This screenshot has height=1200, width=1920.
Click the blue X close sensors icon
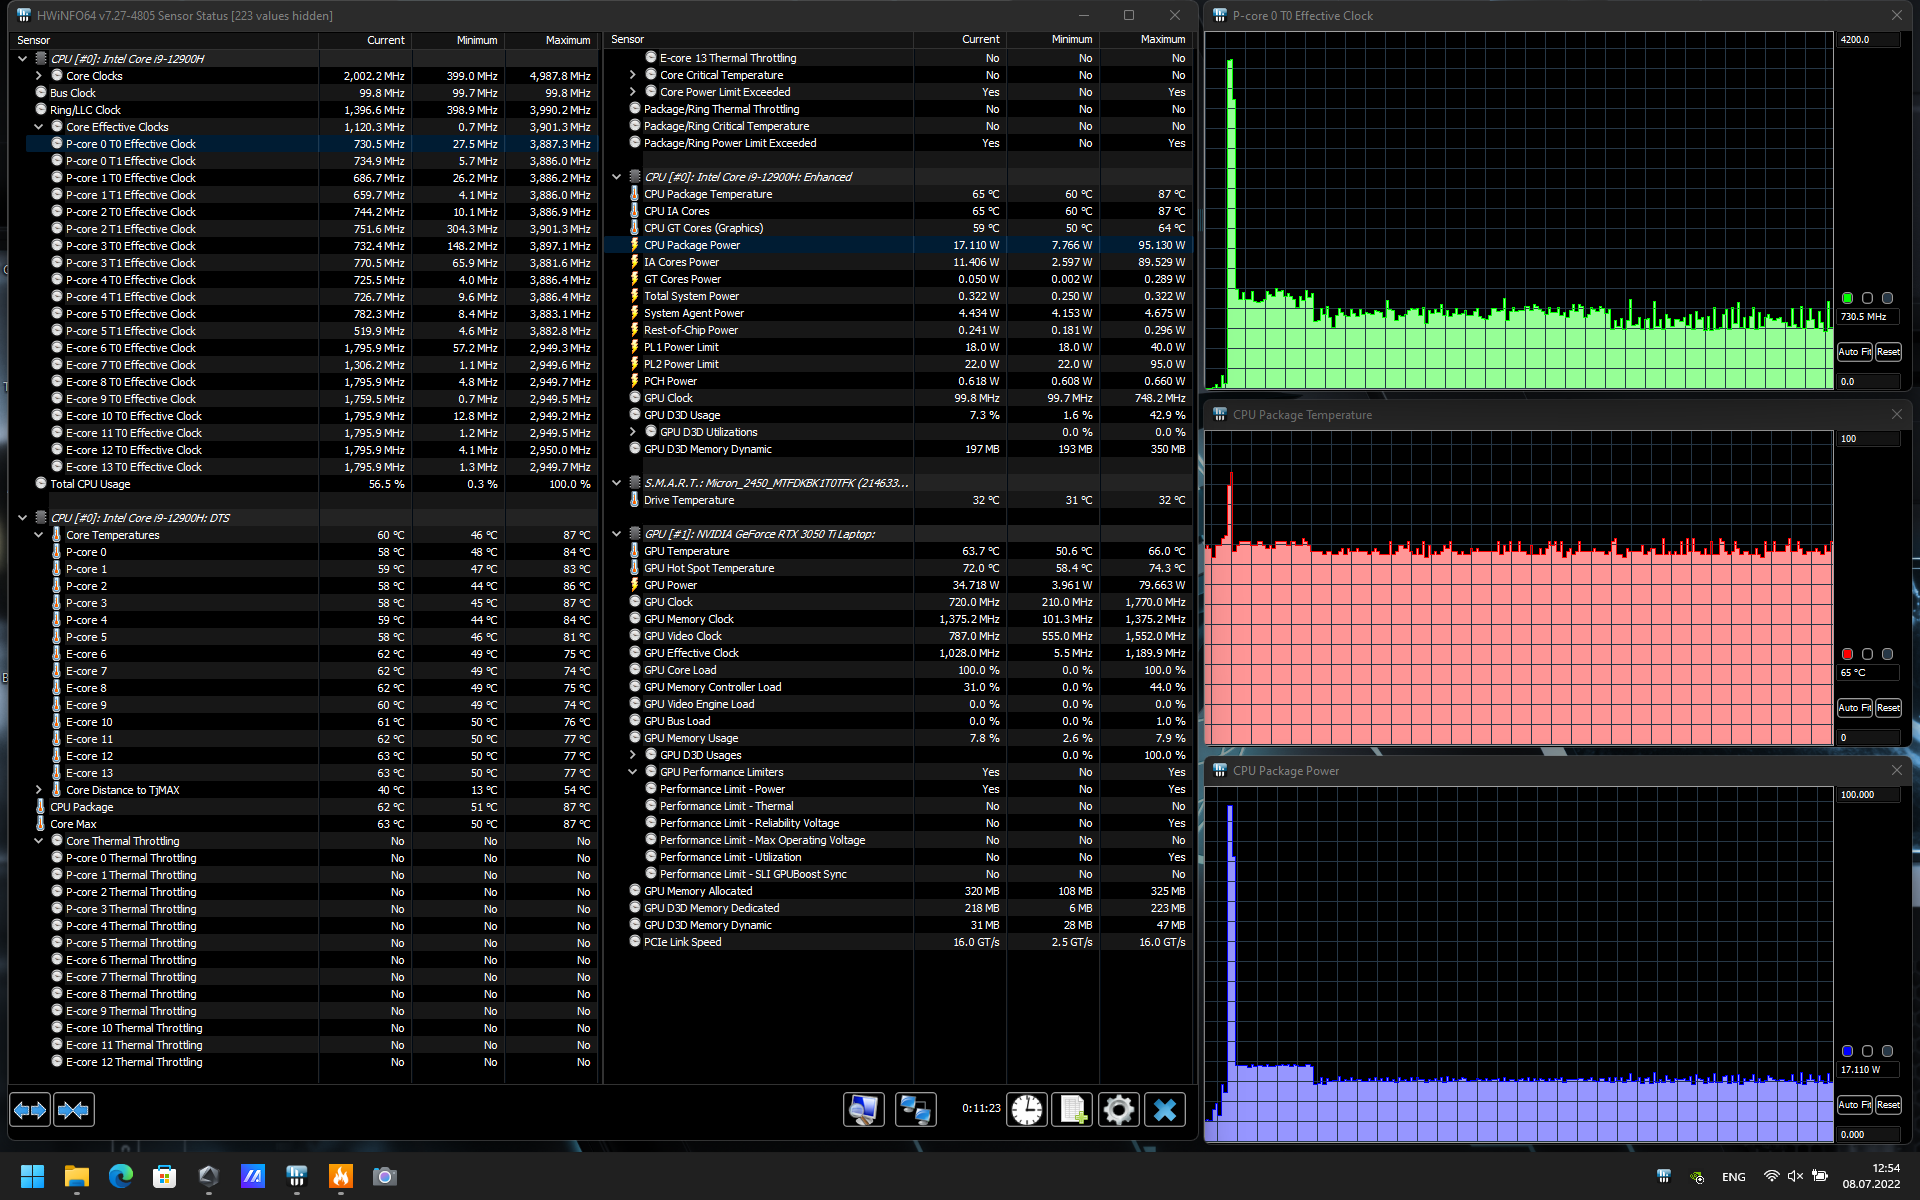[1165, 1110]
